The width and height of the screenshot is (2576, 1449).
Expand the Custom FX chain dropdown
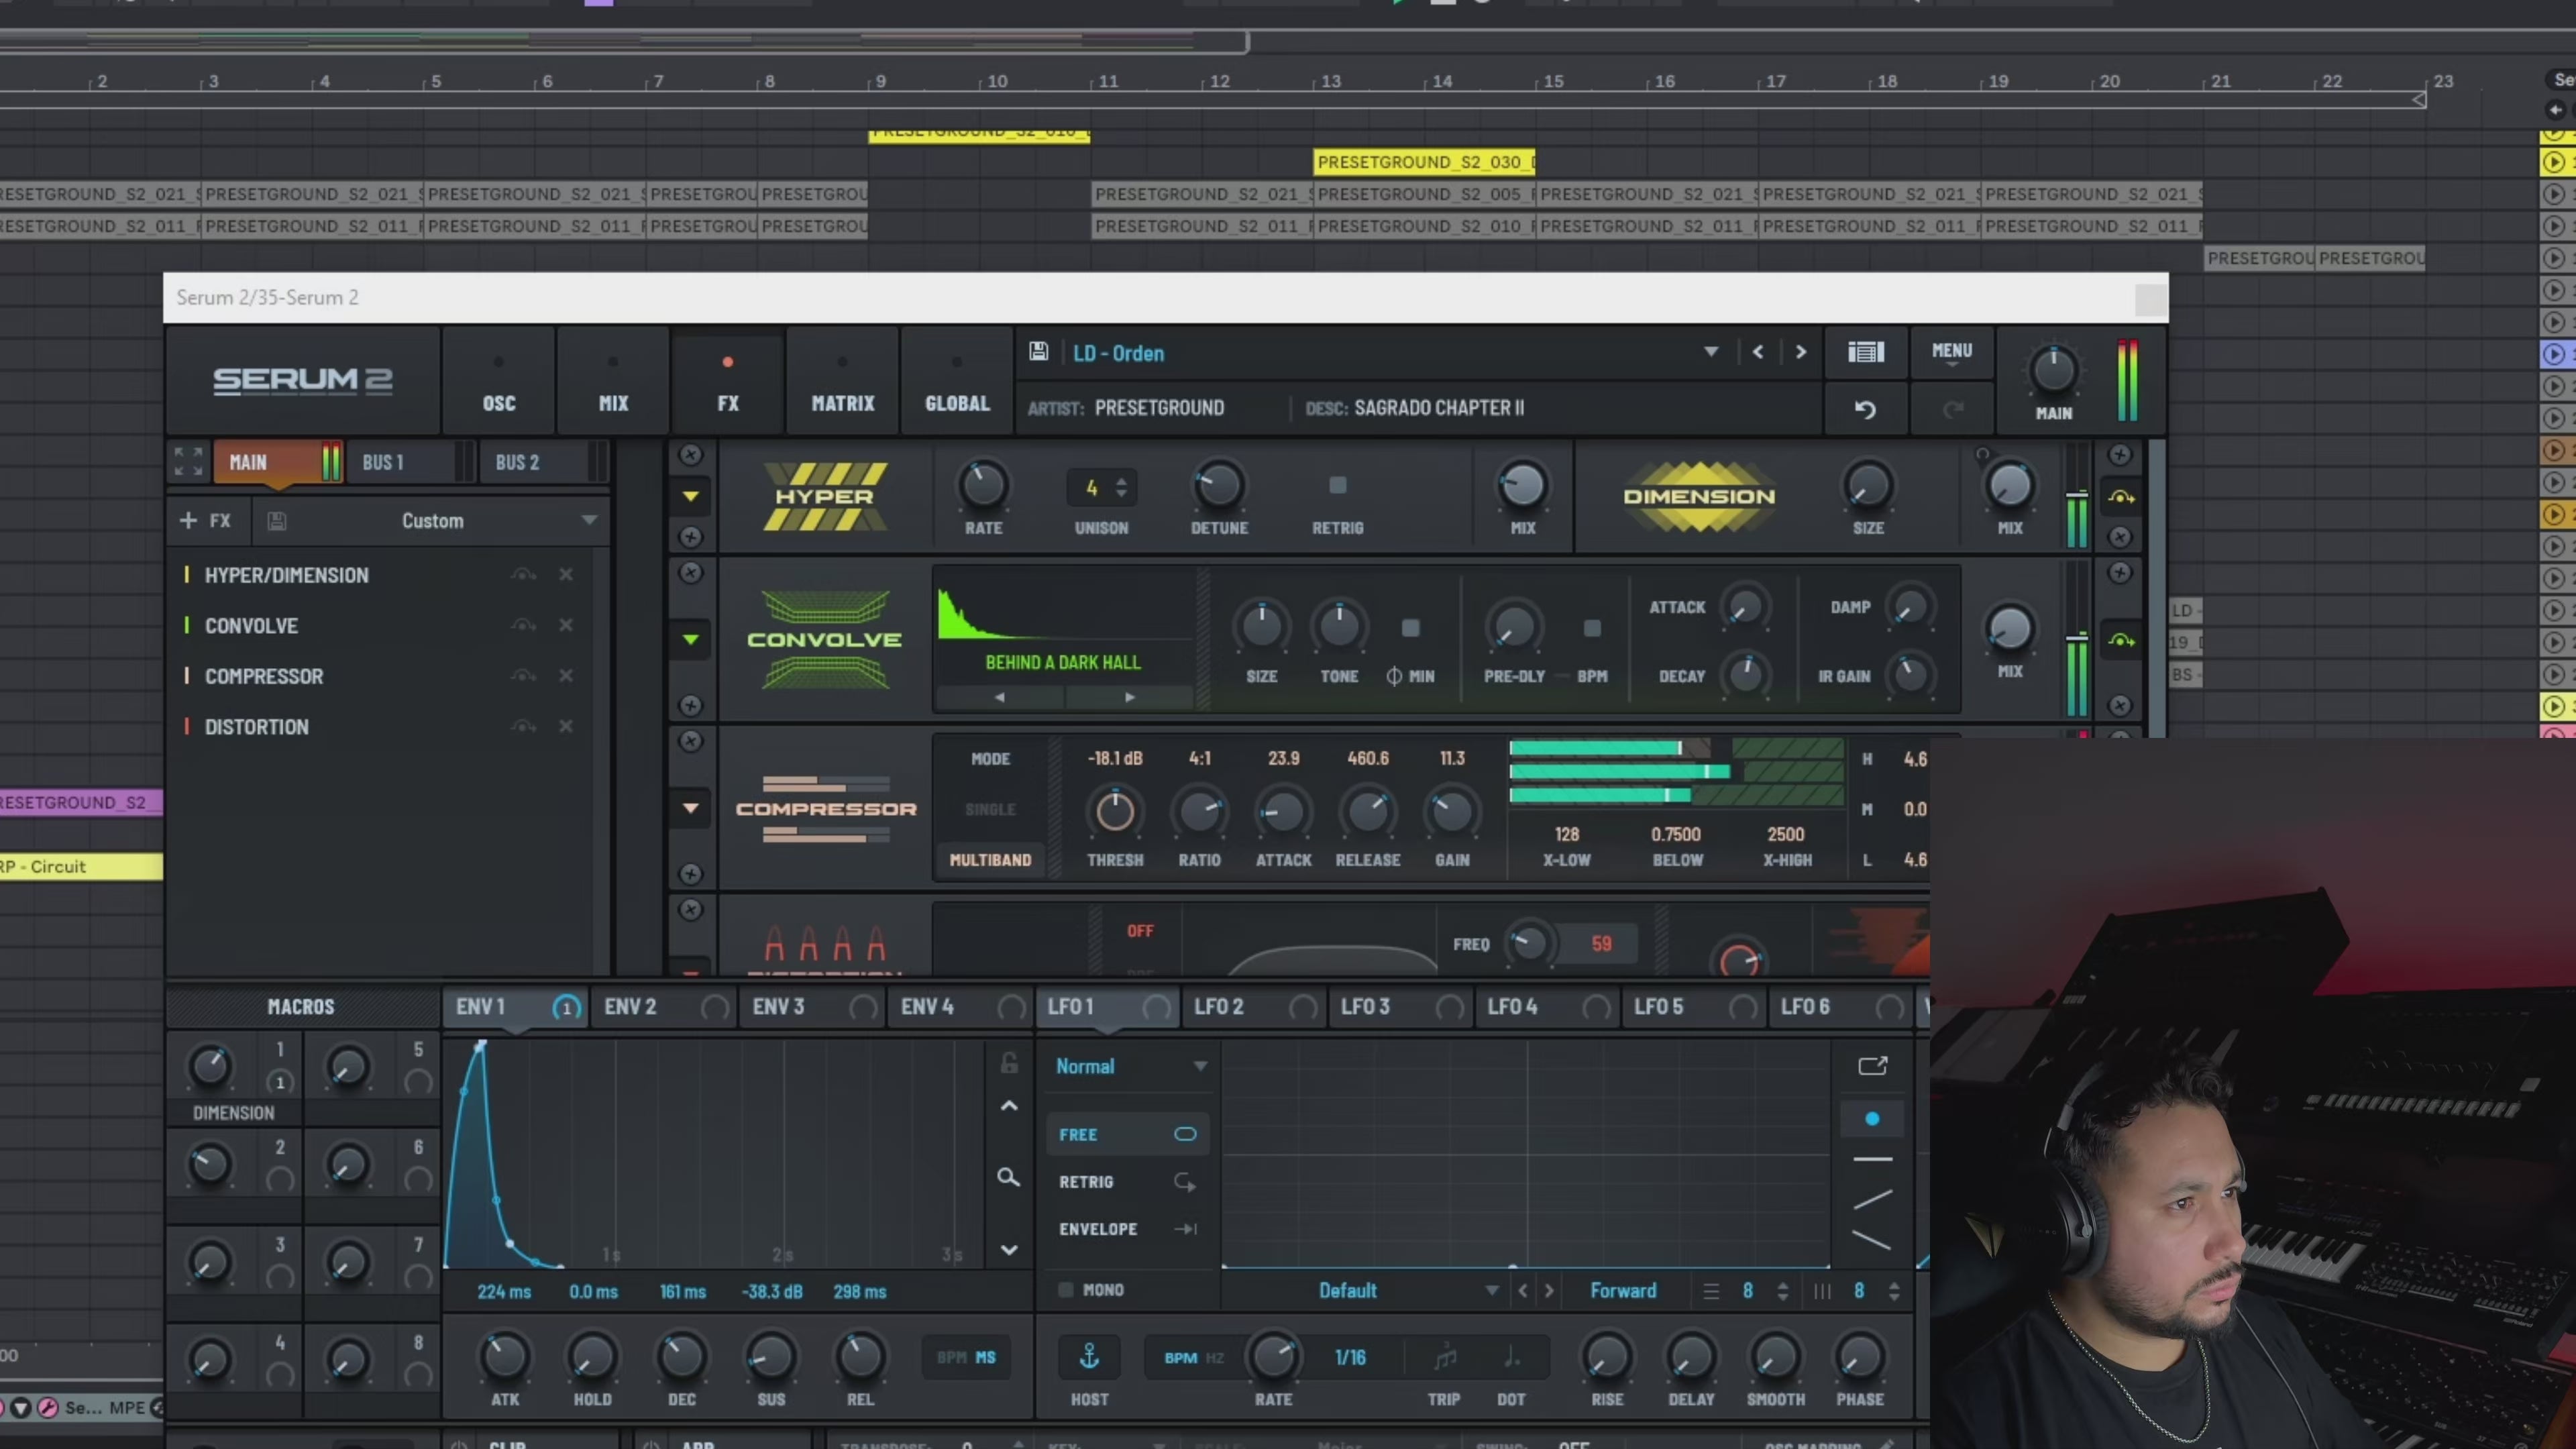(589, 520)
